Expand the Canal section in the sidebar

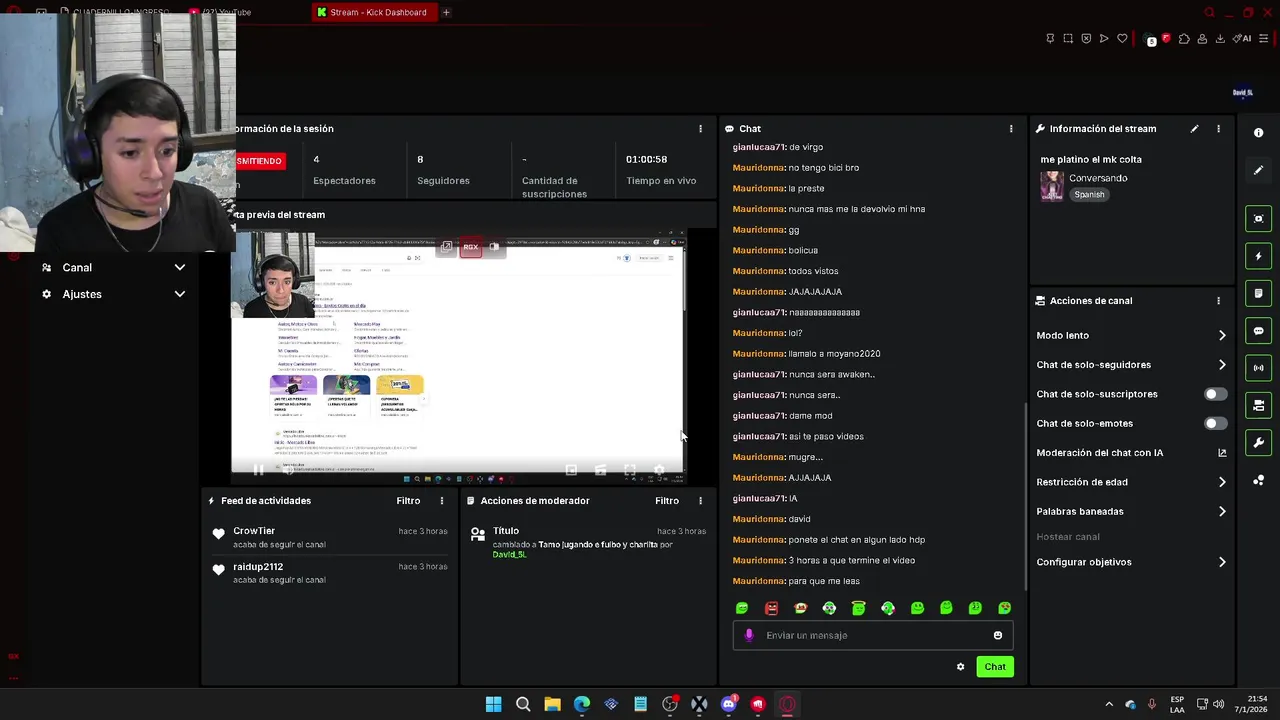(x=113, y=268)
